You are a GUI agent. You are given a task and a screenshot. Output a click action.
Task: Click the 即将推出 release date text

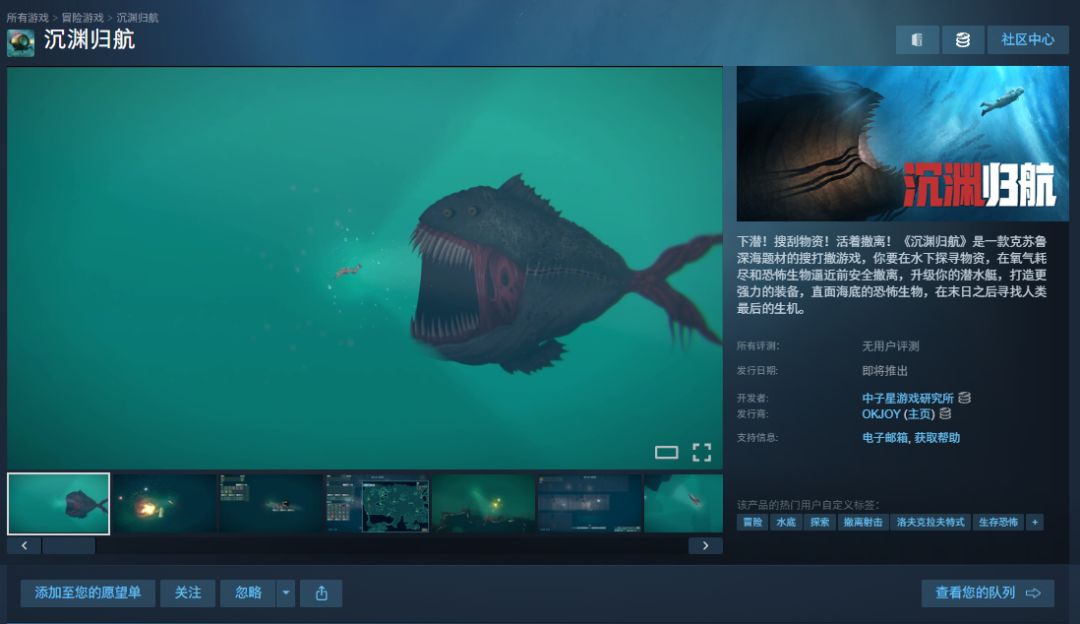tap(885, 371)
